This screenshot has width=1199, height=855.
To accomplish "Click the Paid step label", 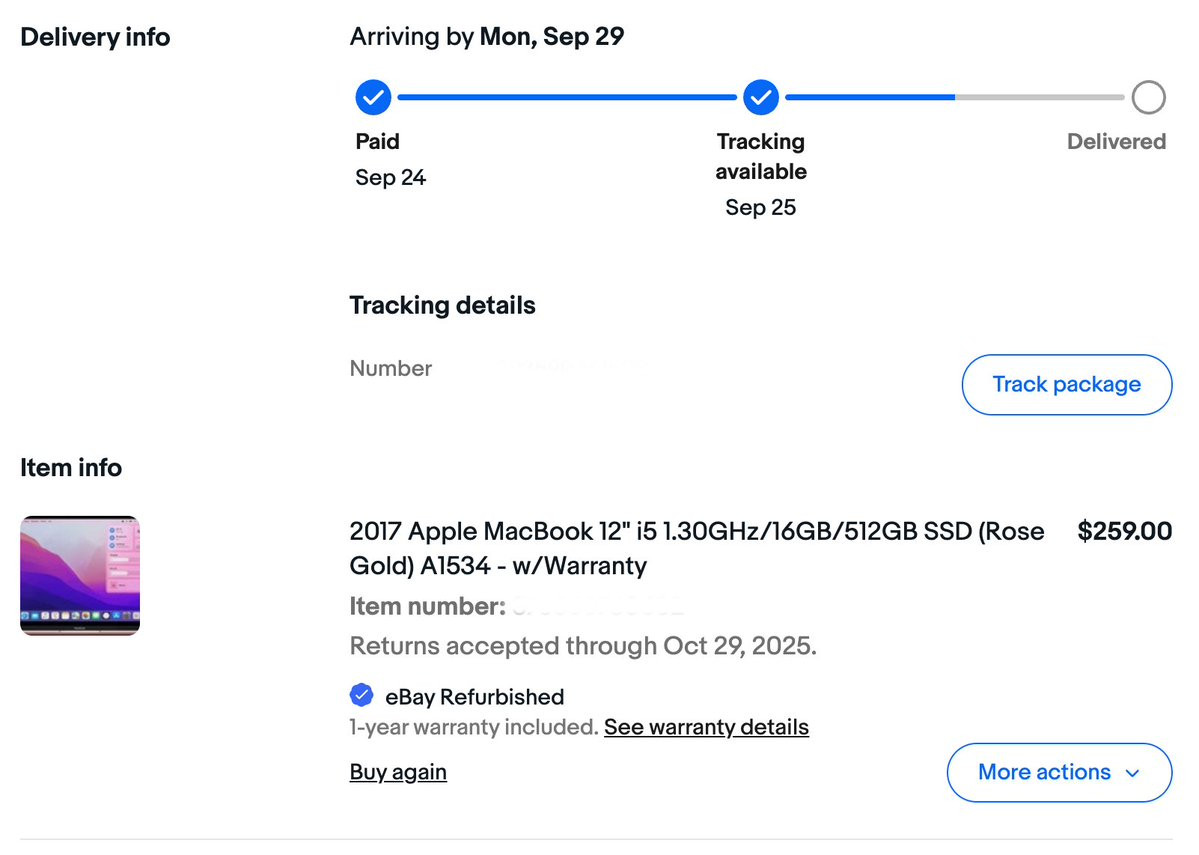I will point(377,141).
